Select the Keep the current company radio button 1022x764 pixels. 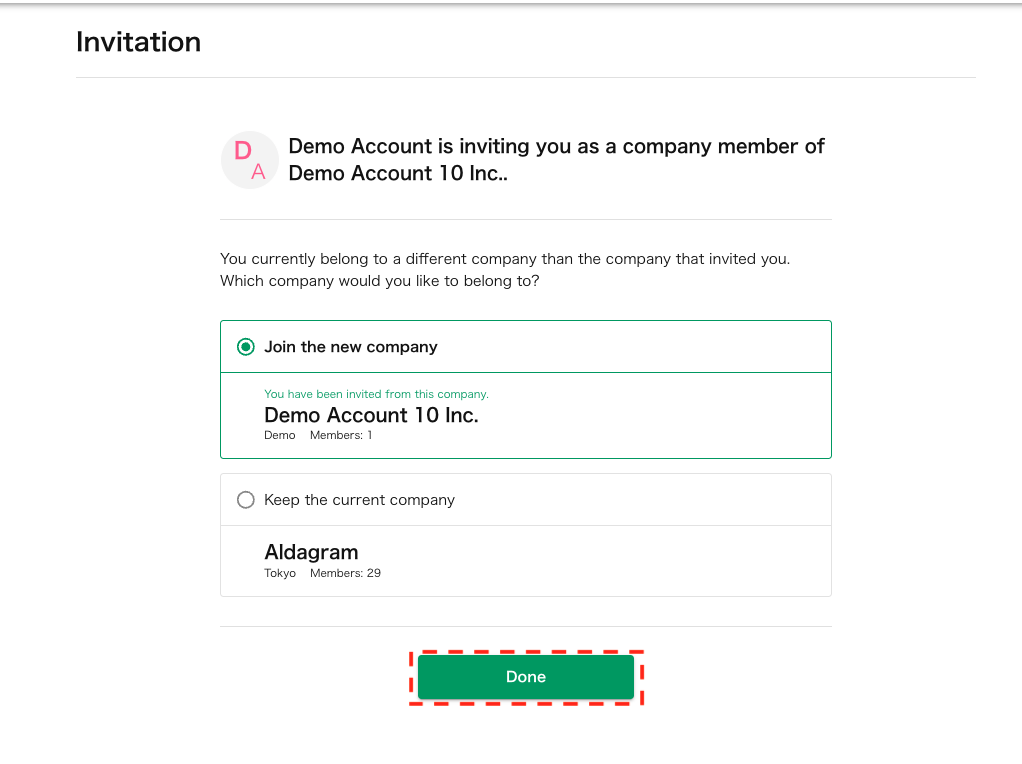click(x=245, y=500)
